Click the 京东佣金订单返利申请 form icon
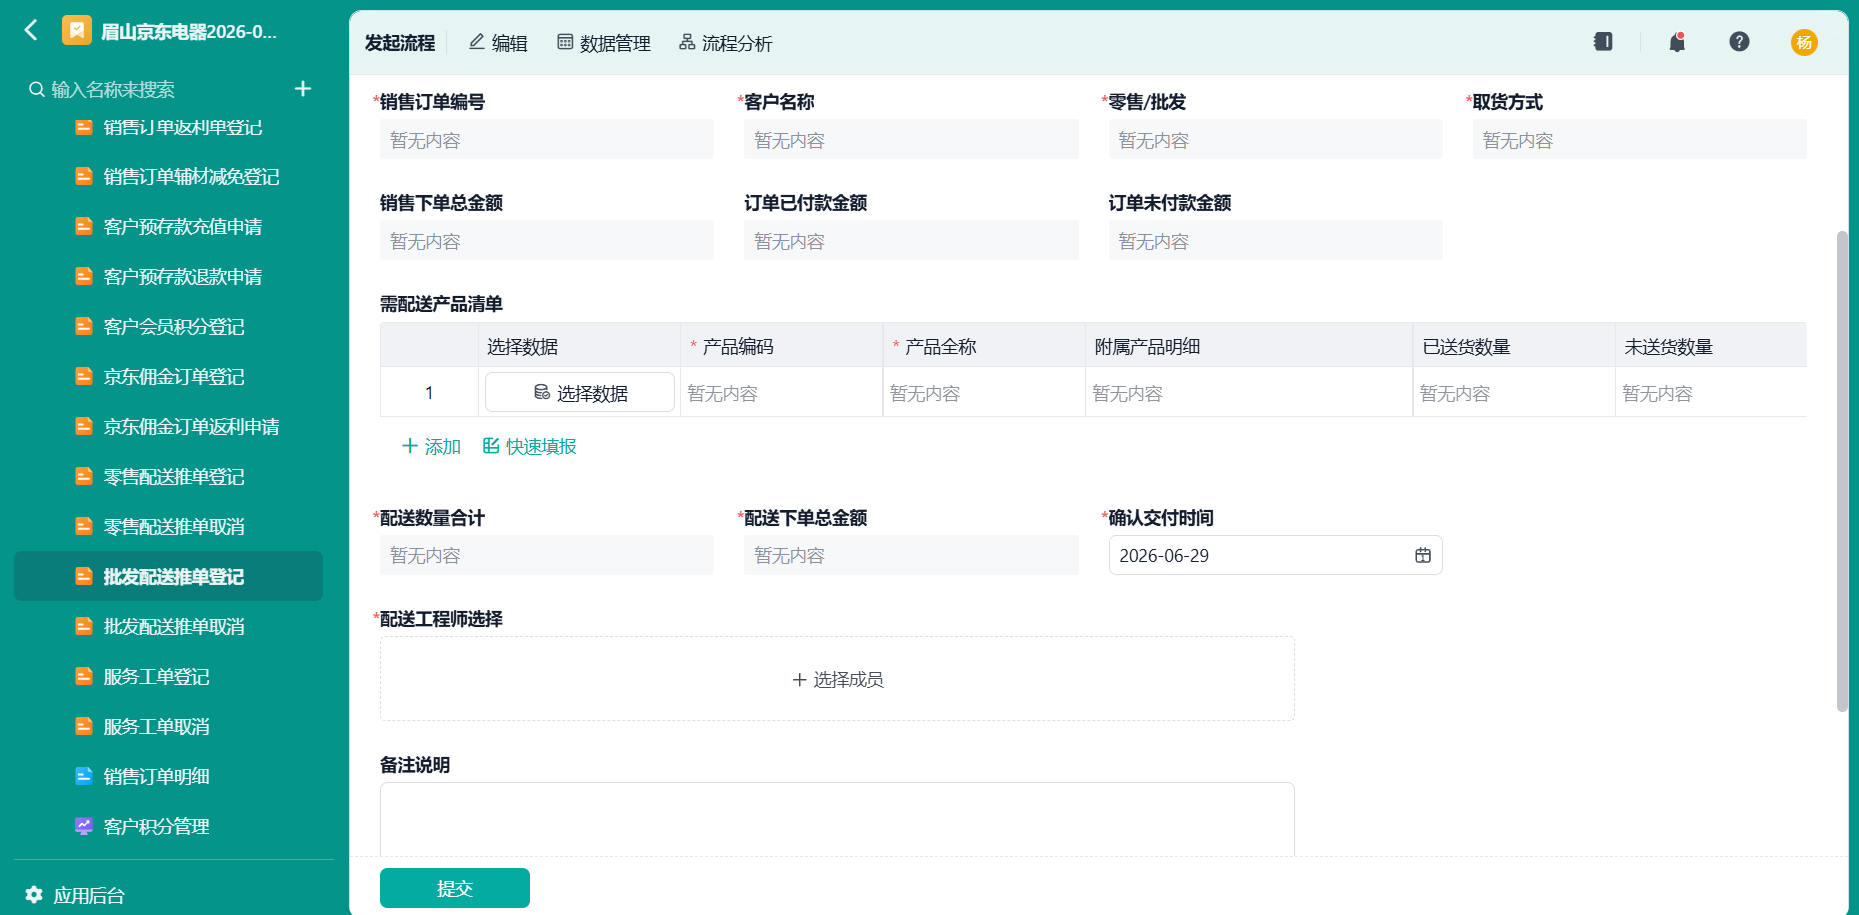The height and width of the screenshot is (915, 1859). (x=84, y=427)
